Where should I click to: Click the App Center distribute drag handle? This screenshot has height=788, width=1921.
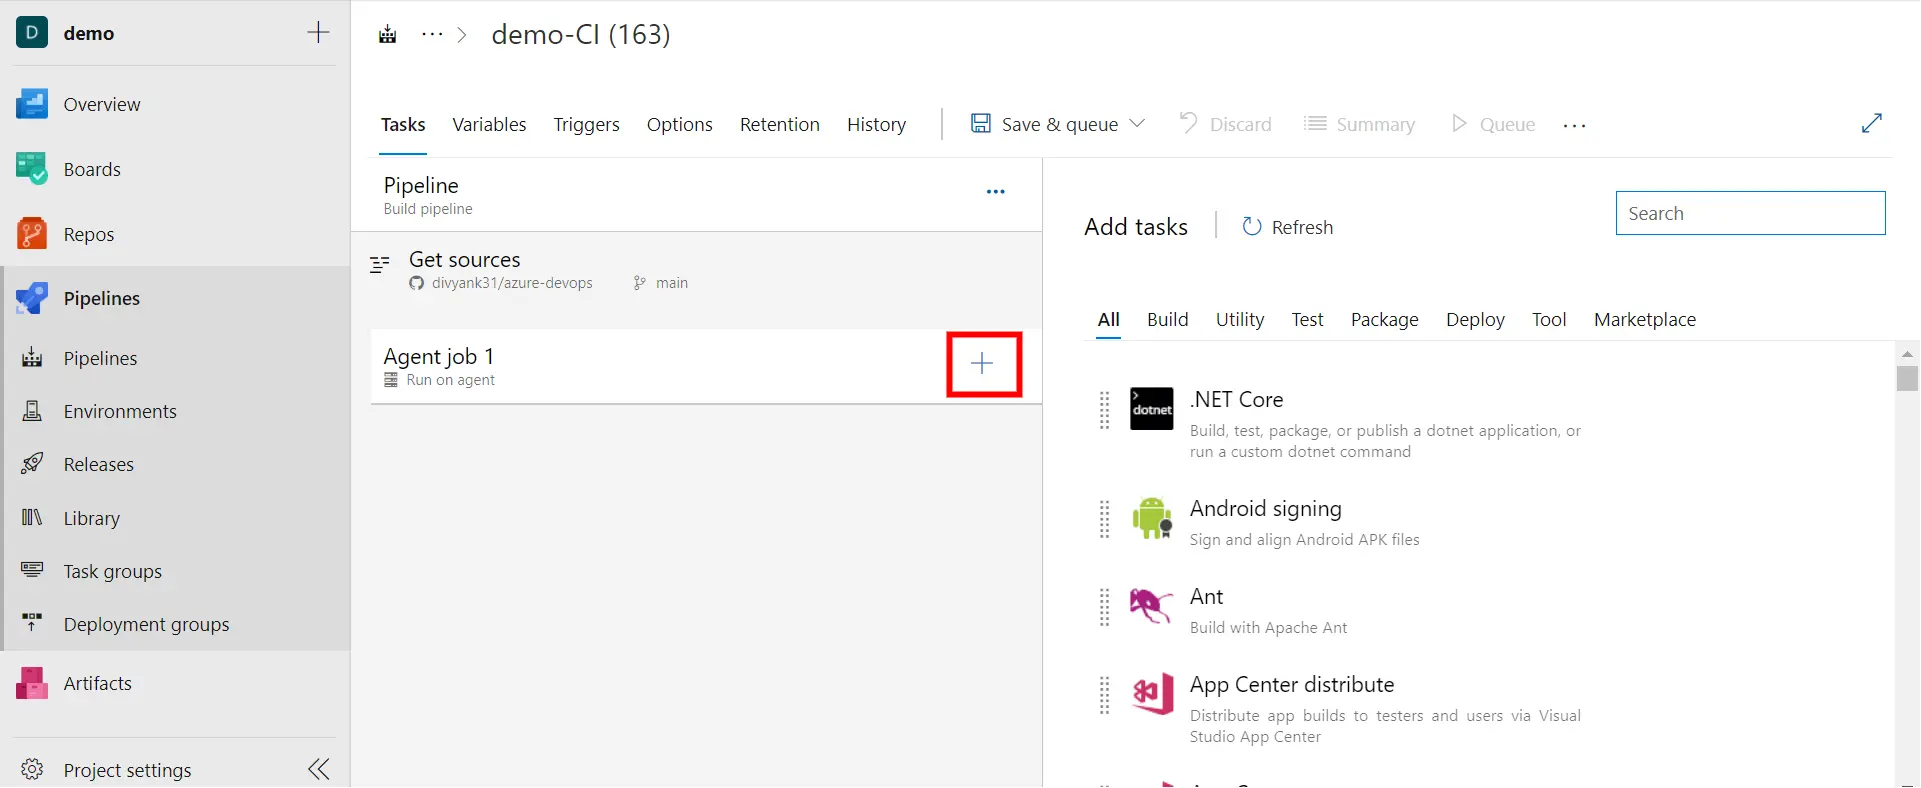pyautogui.click(x=1104, y=695)
